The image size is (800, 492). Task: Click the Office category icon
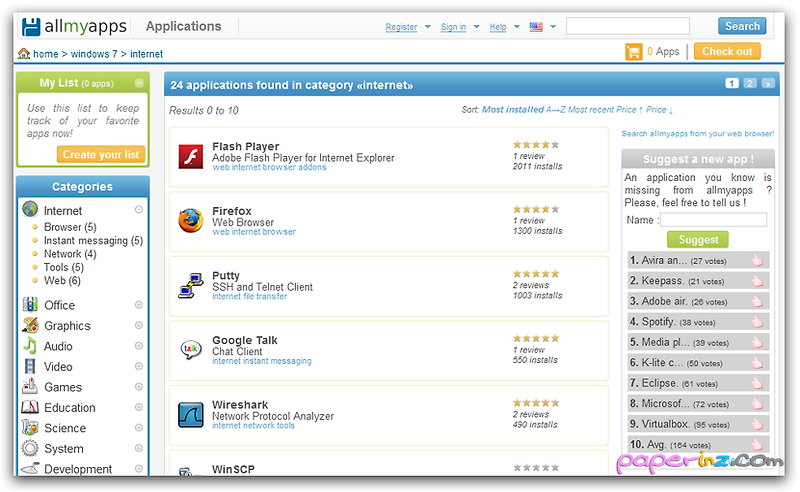[x=30, y=304]
